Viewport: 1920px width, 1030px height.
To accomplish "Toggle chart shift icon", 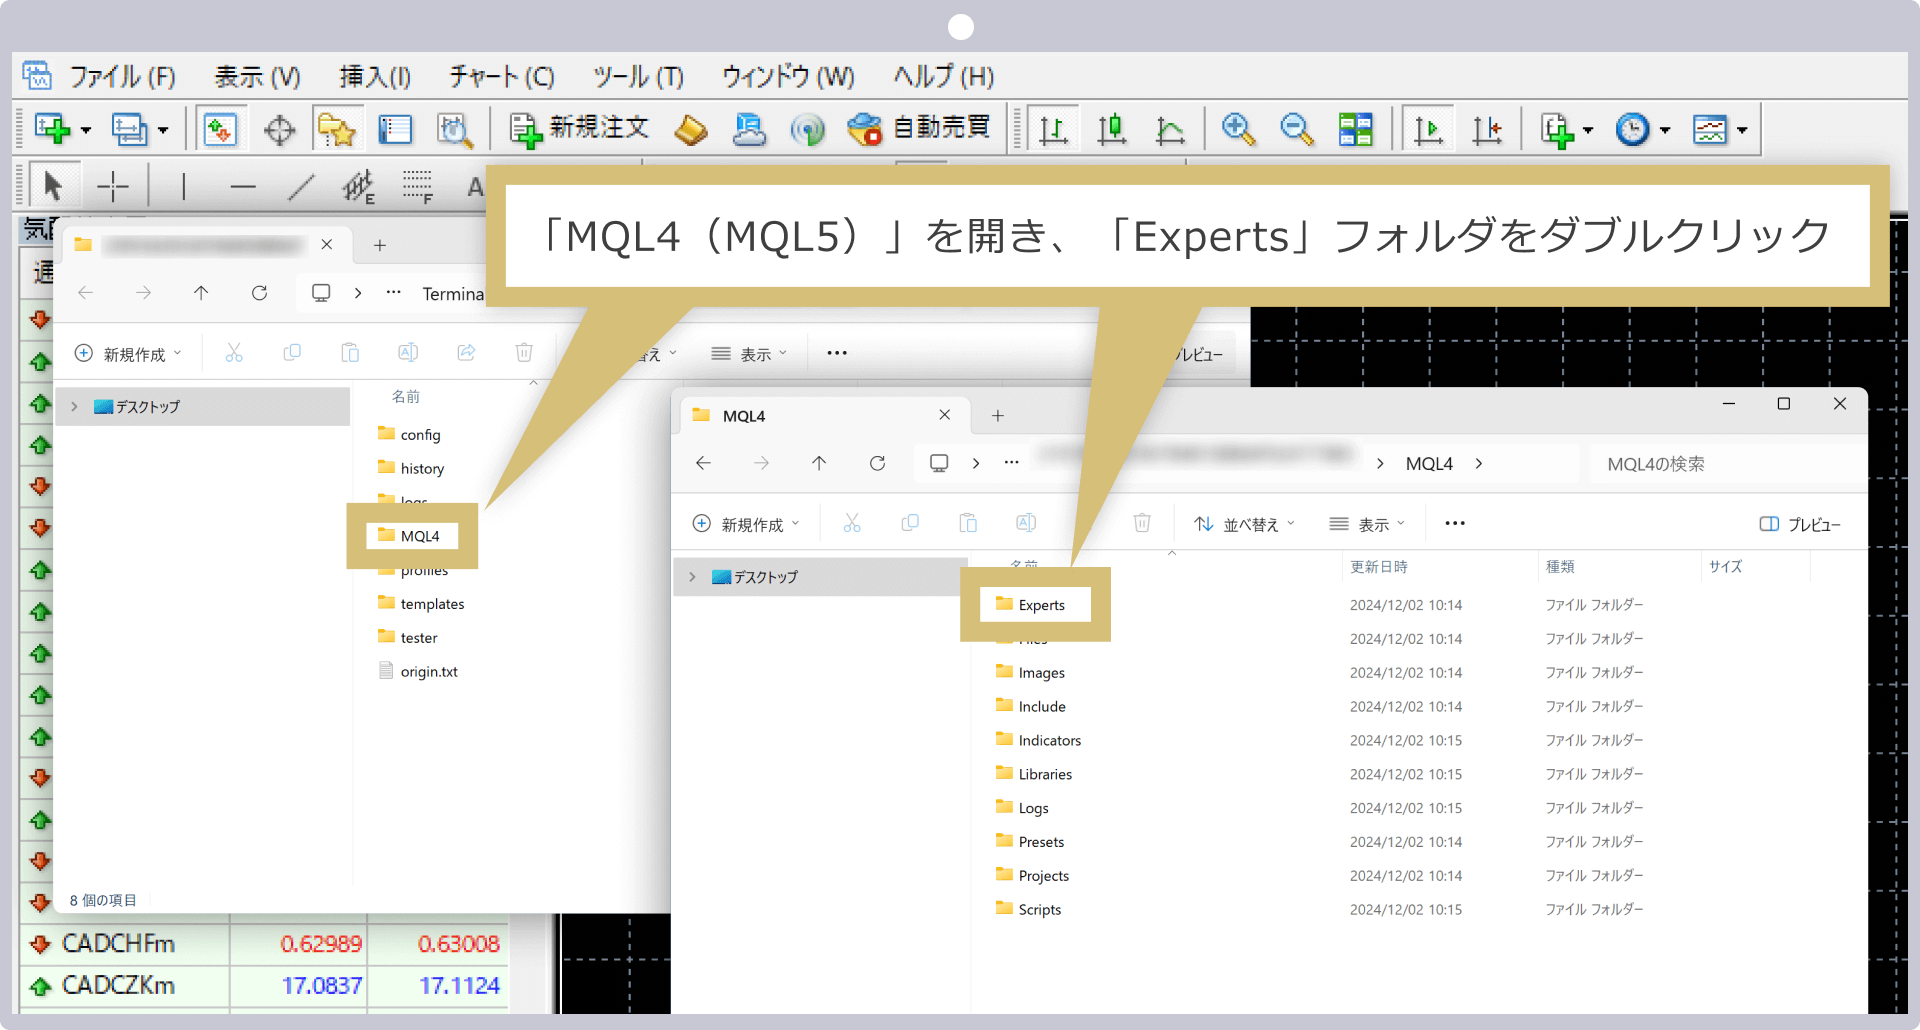I will tap(1487, 129).
